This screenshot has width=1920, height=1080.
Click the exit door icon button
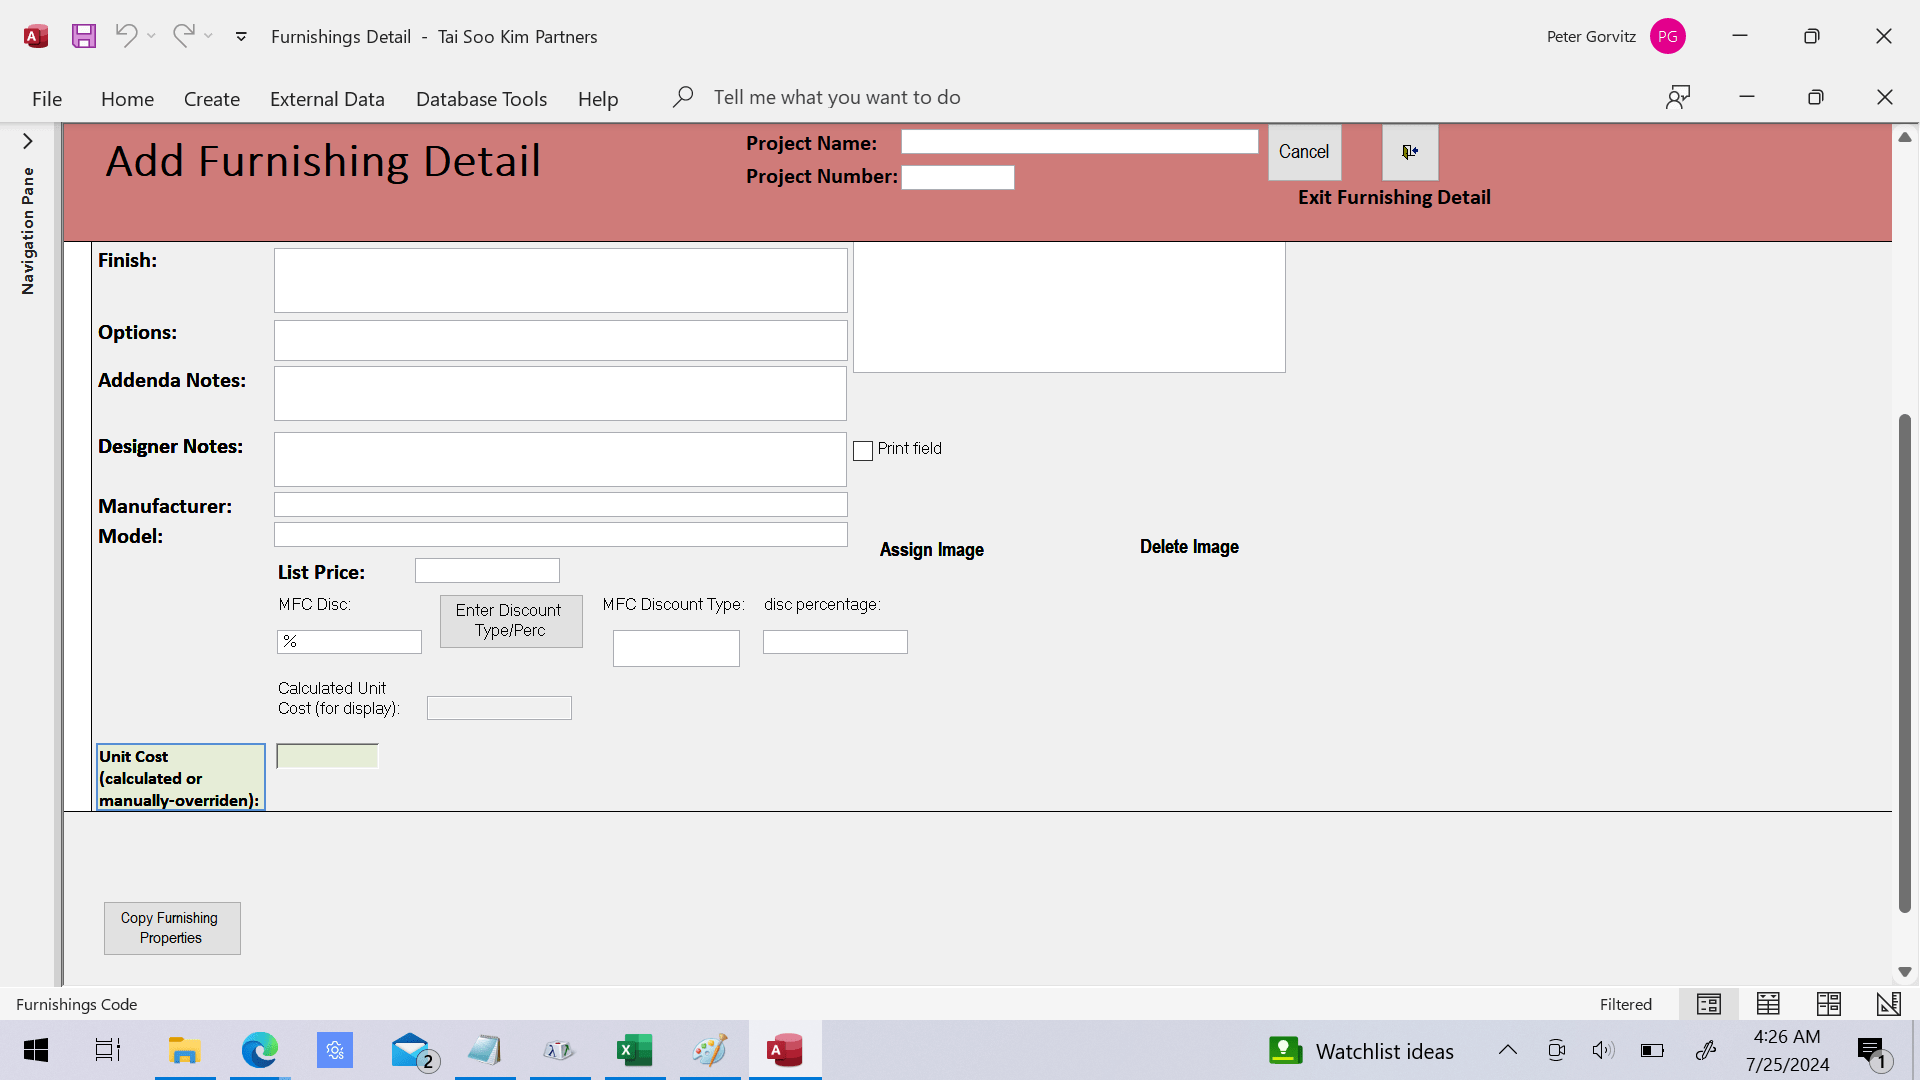click(1410, 152)
